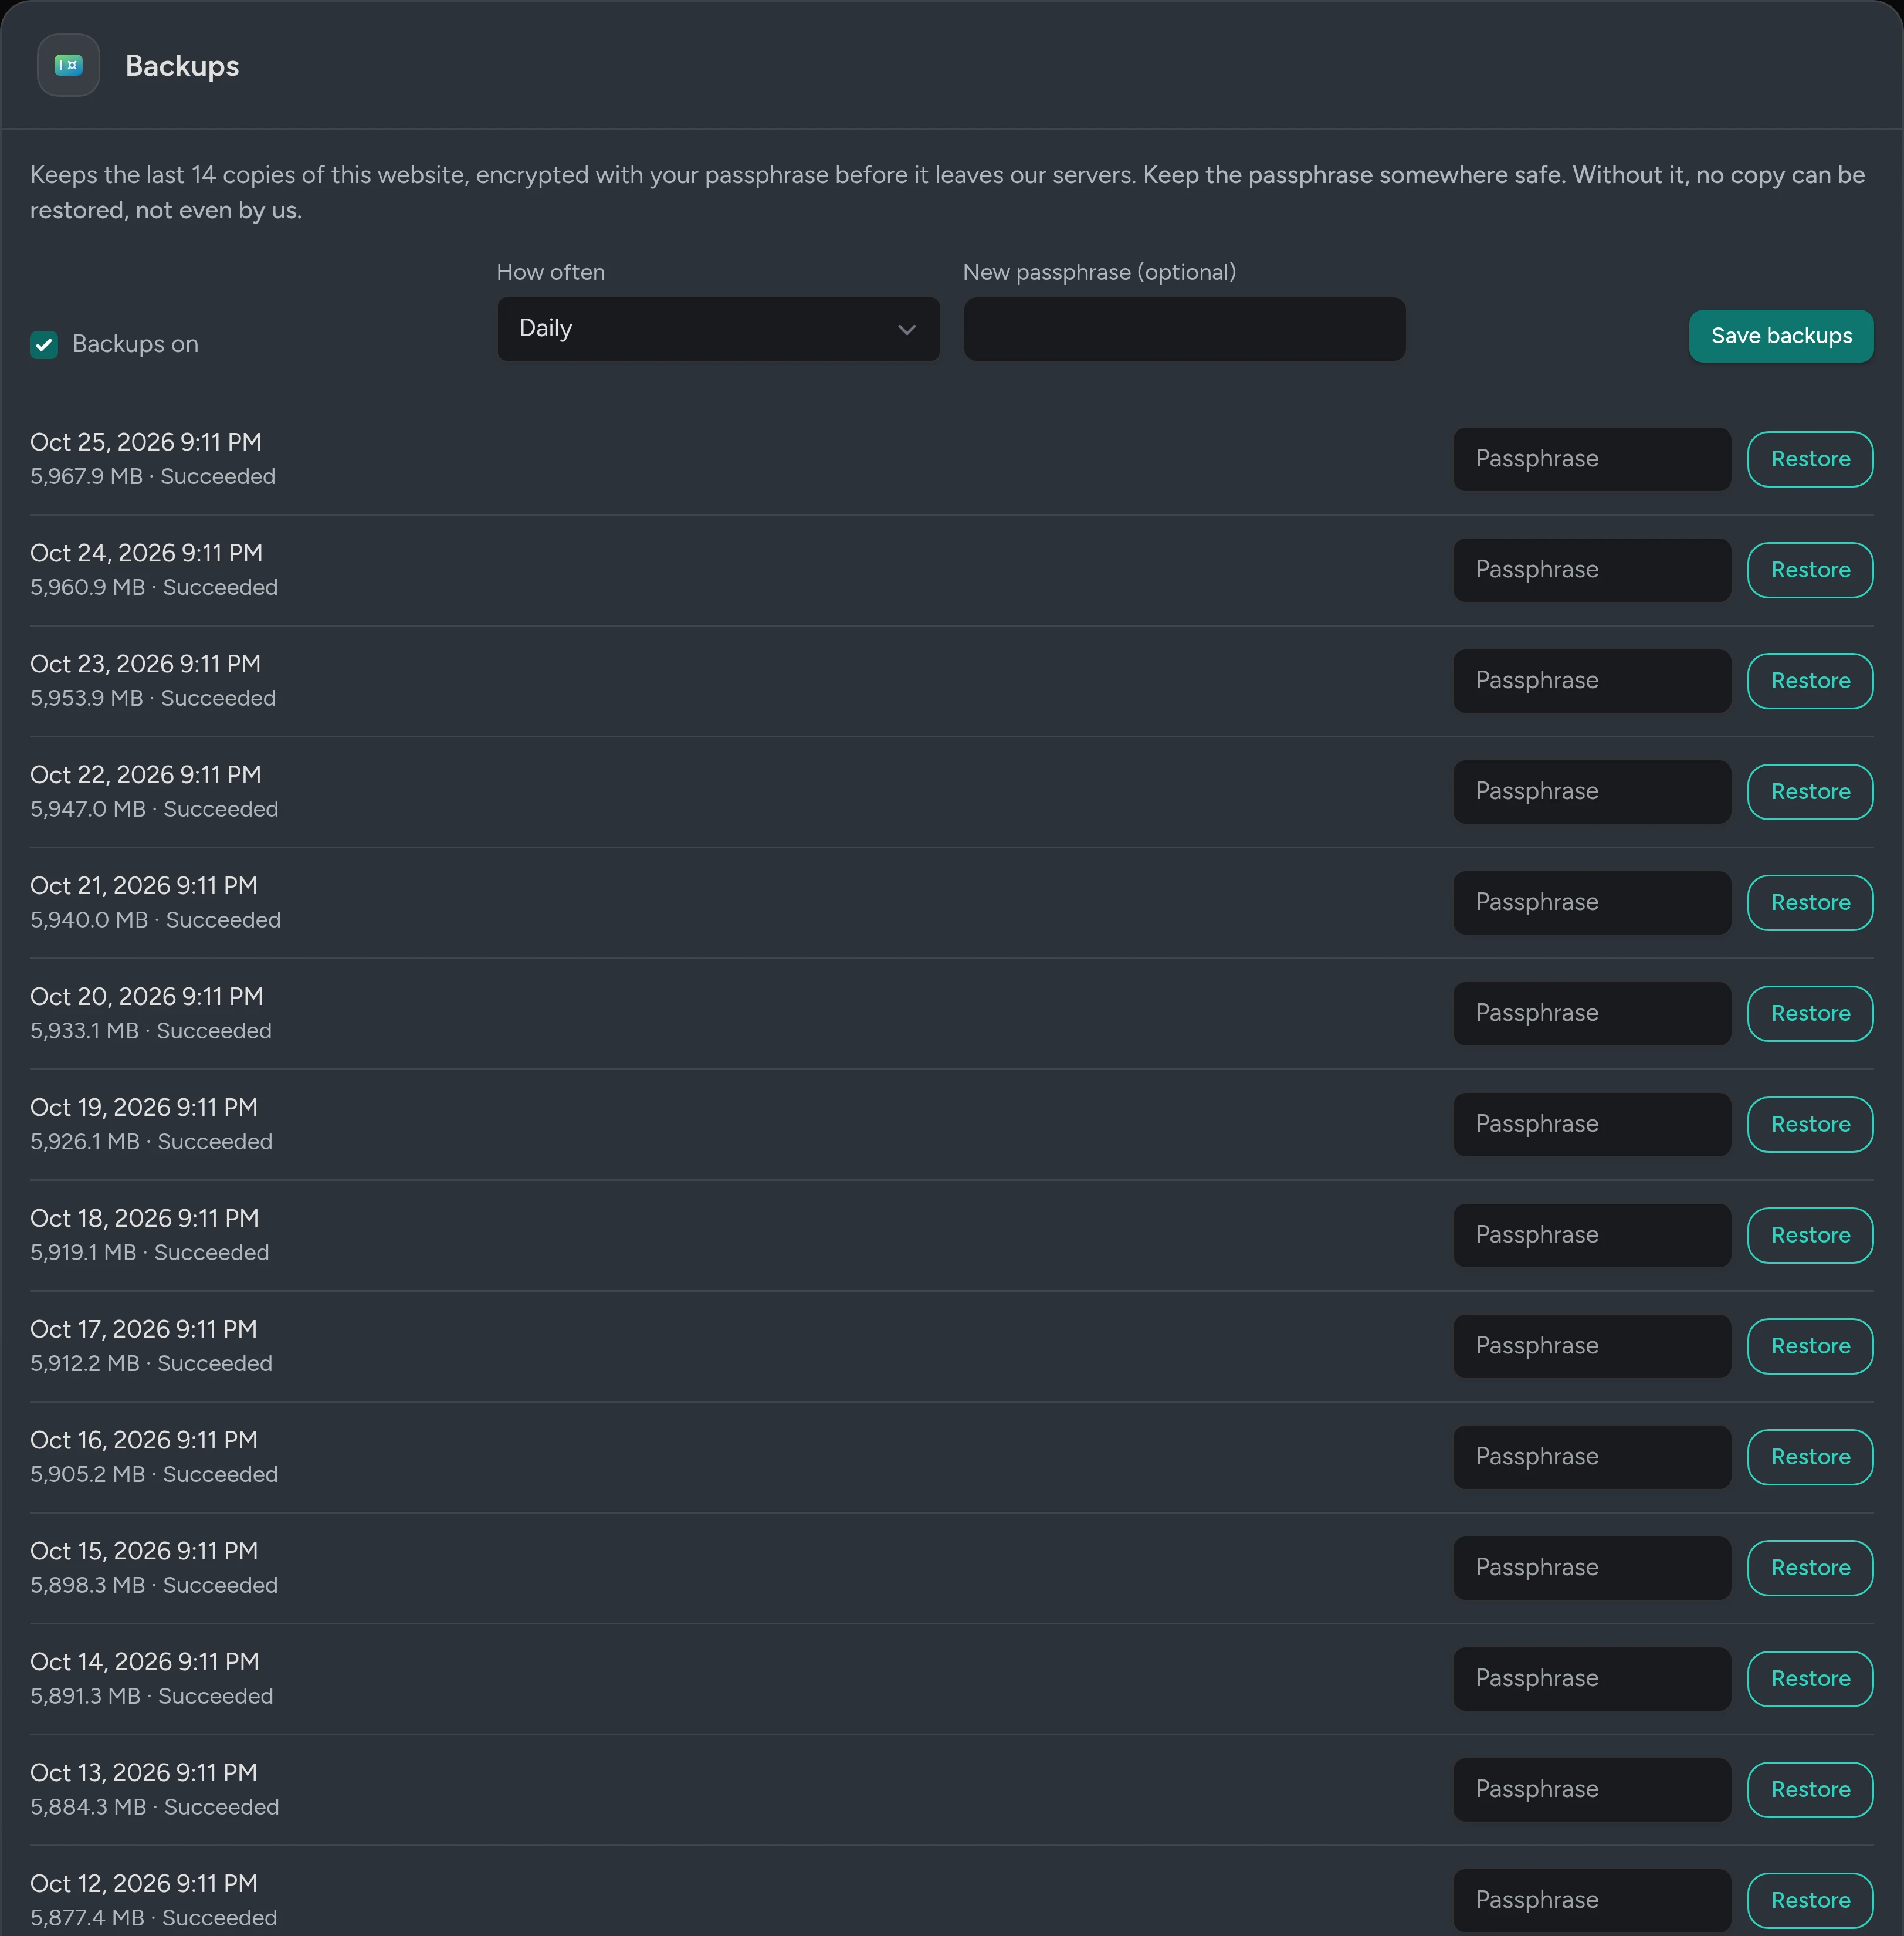Restore the Oct 23, 2026 backup
This screenshot has height=1936, width=1904.
pyautogui.click(x=1810, y=681)
